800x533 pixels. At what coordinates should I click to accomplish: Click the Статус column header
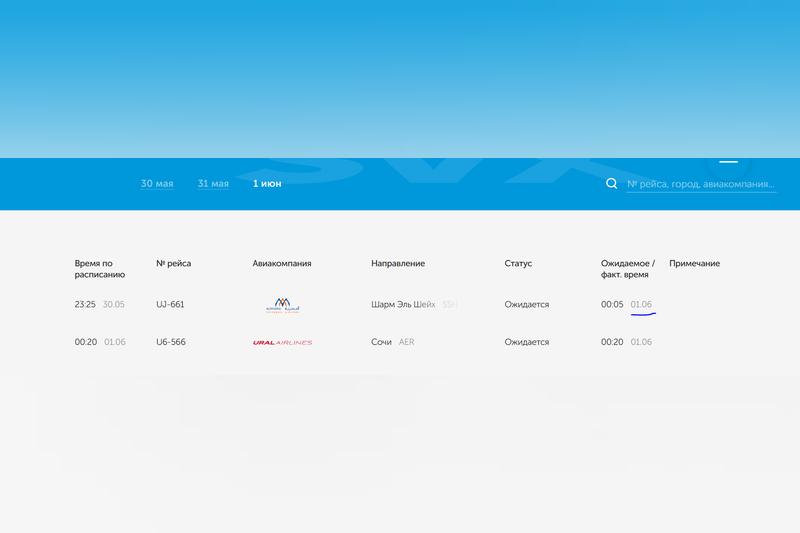pyautogui.click(x=518, y=263)
